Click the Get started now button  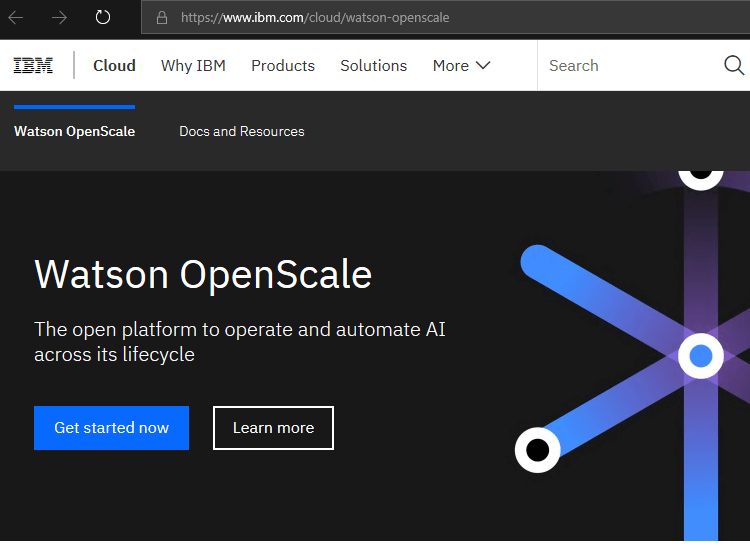click(x=111, y=428)
